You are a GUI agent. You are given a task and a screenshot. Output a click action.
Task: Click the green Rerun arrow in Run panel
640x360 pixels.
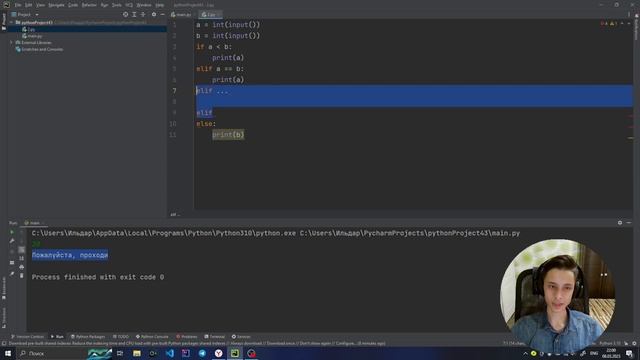click(x=12, y=232)
